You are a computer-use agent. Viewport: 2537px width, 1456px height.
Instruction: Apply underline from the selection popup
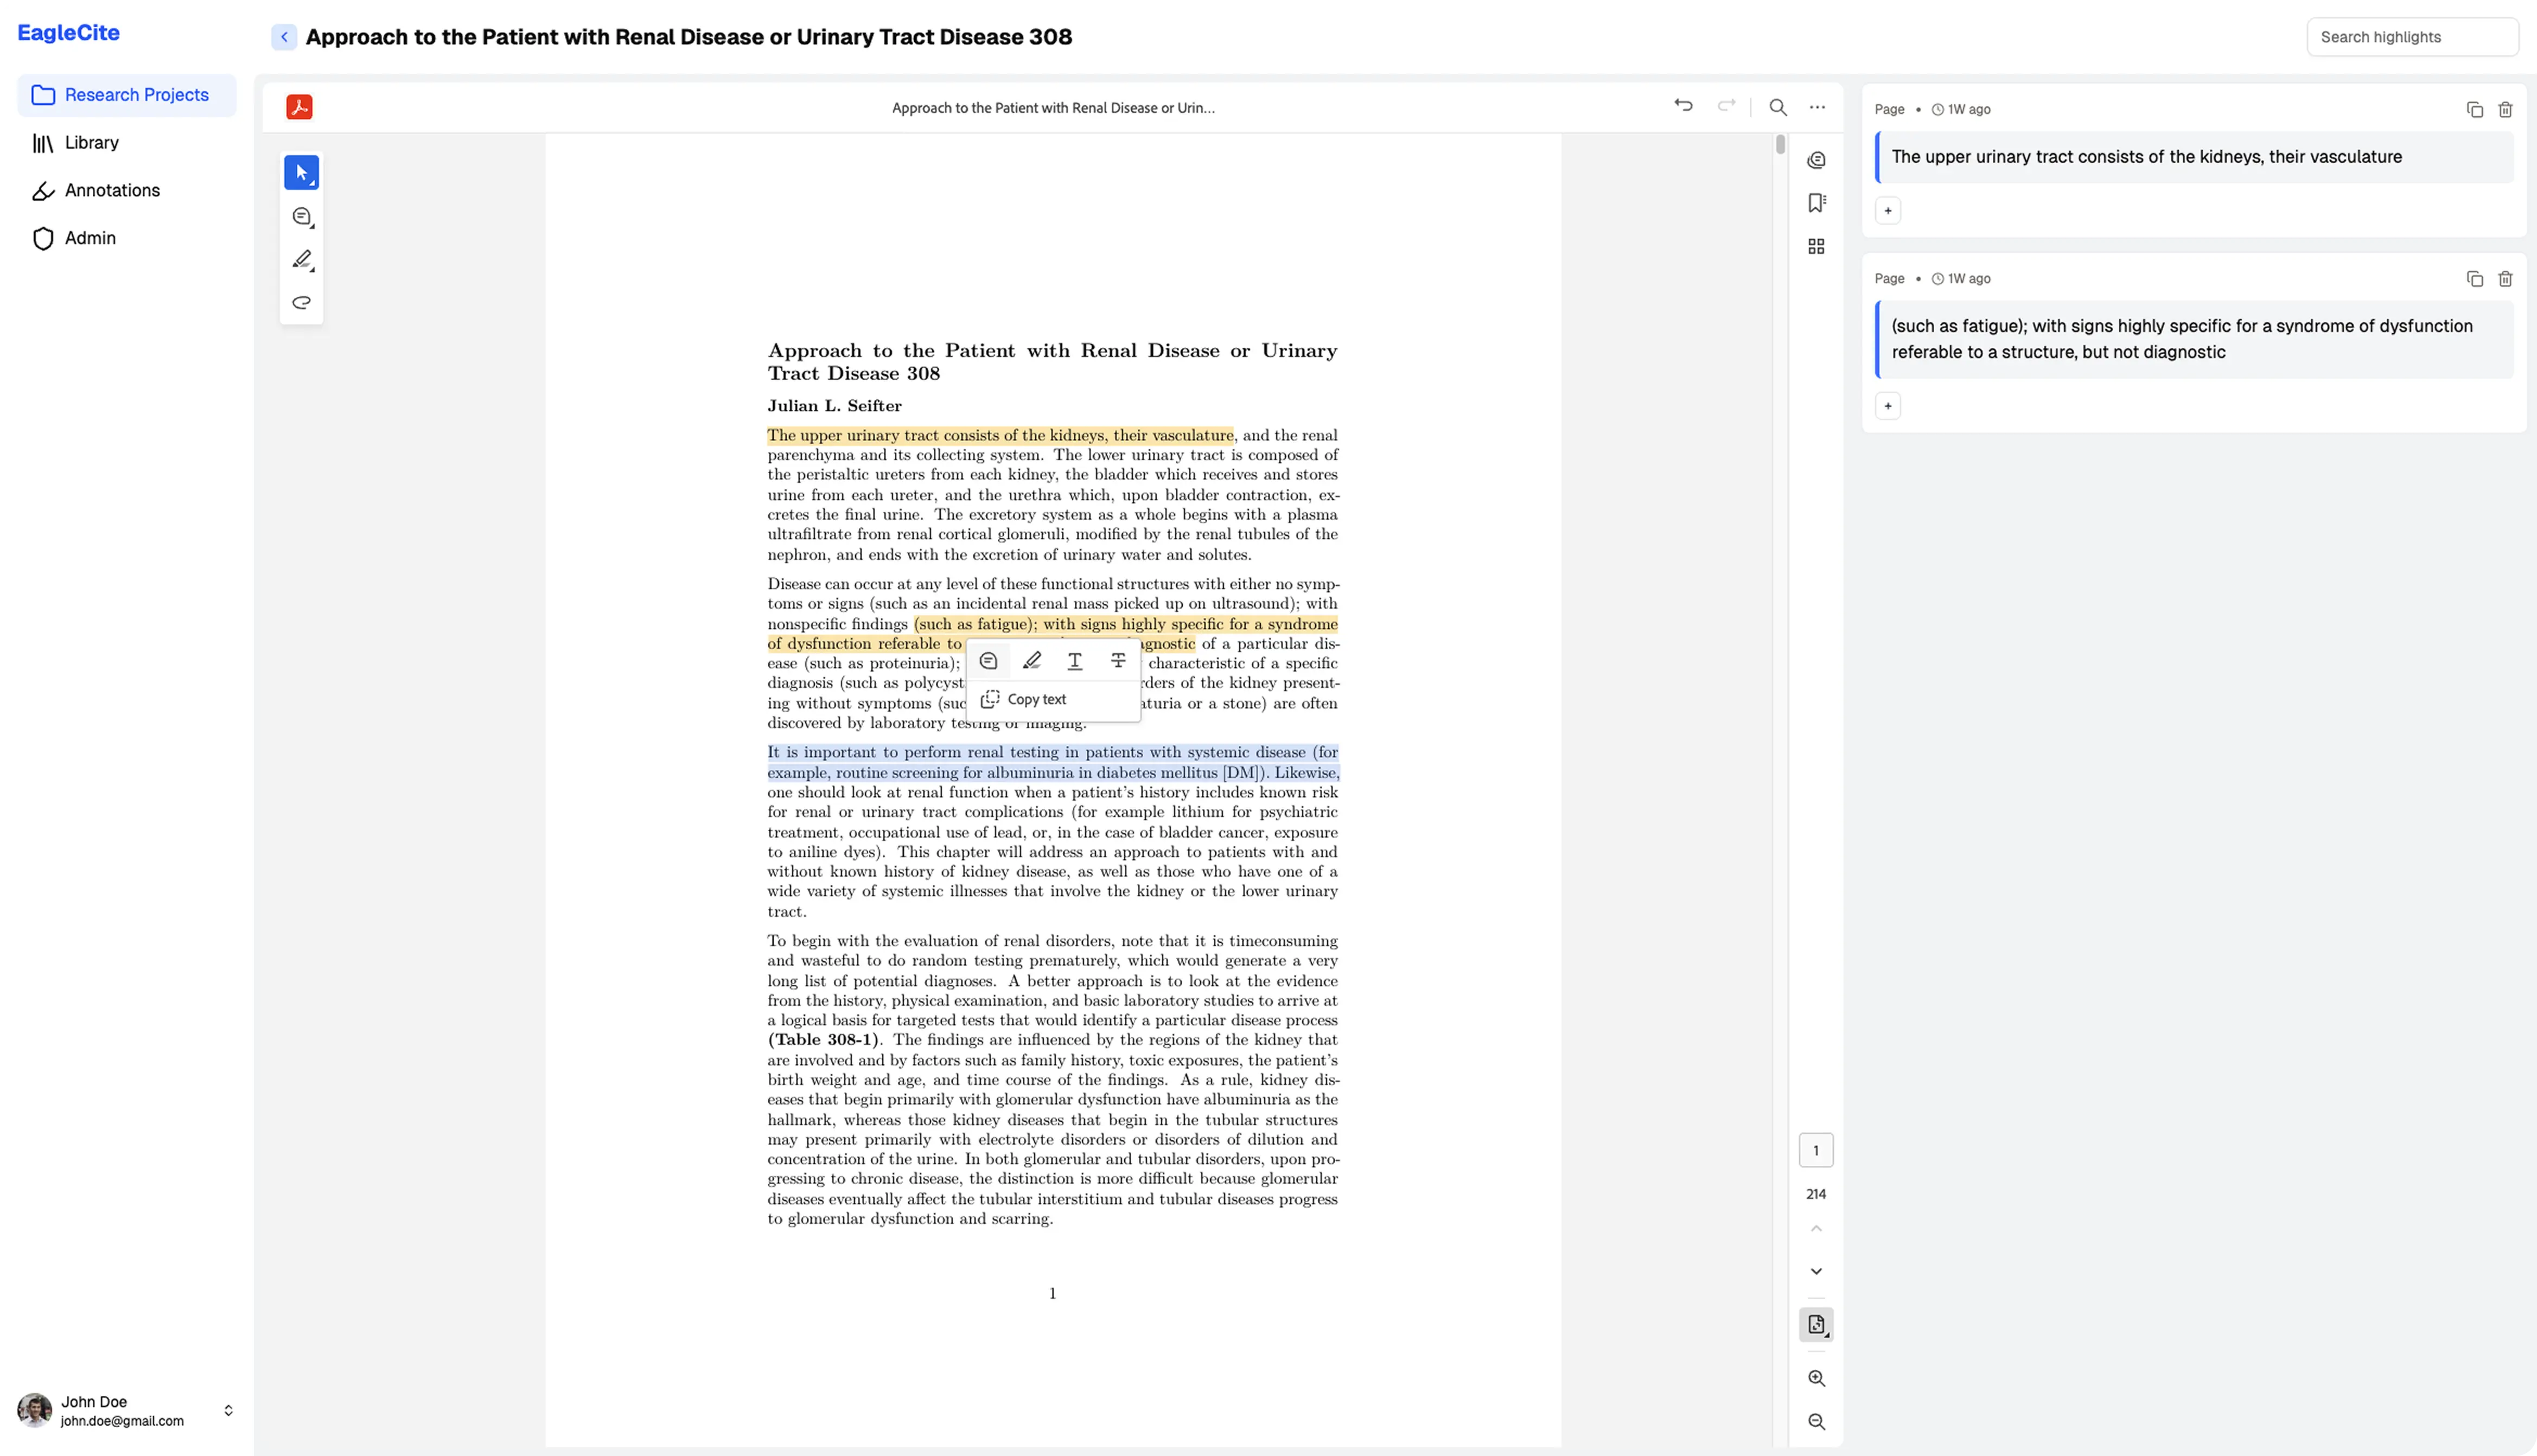pyautogui.click(x=1075, y=661)
